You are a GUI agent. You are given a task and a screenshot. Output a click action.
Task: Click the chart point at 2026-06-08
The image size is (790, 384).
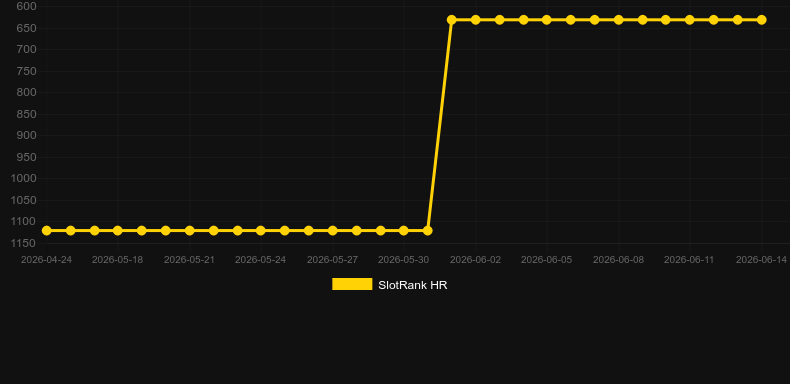point(618,20)
